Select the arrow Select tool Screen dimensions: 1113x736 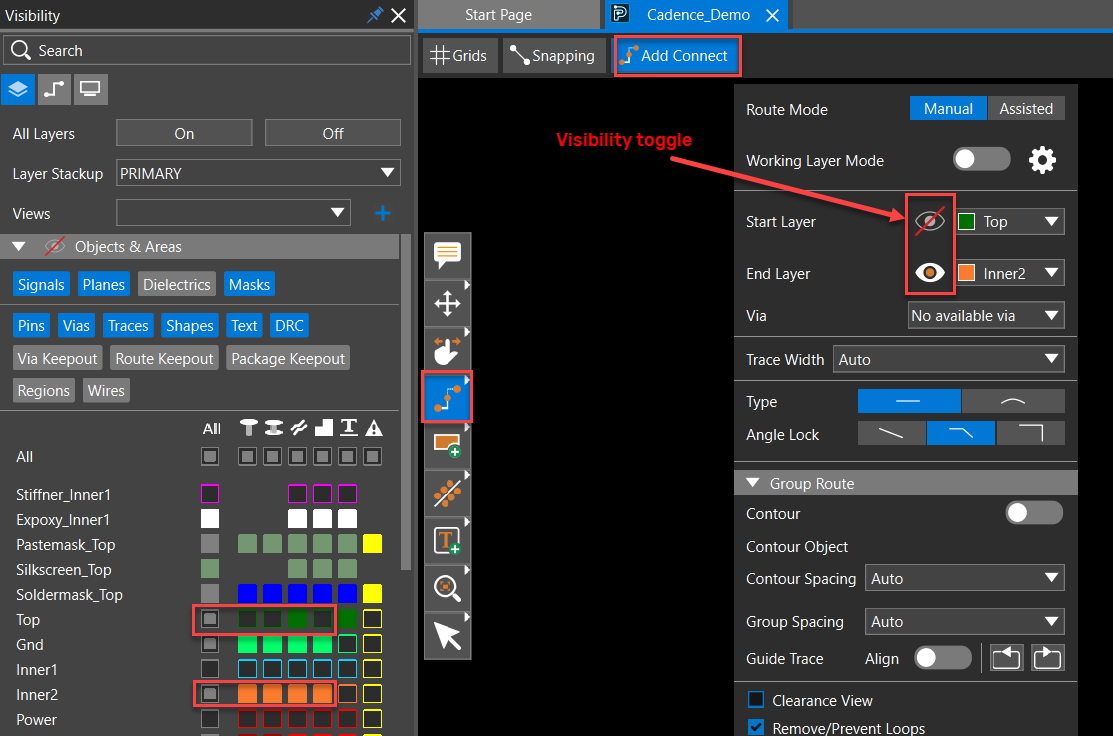[x=447, y=636]
